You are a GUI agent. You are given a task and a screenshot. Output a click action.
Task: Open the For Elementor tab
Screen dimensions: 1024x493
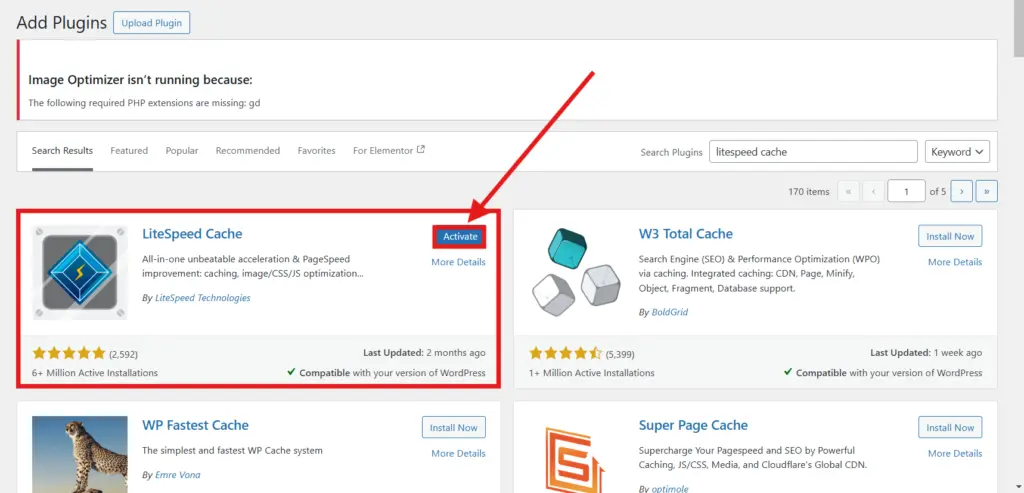point(389,150)
